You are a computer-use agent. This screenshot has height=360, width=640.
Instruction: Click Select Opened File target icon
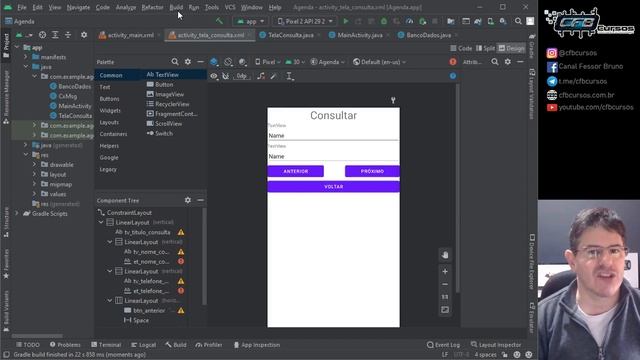click(42, 35)
